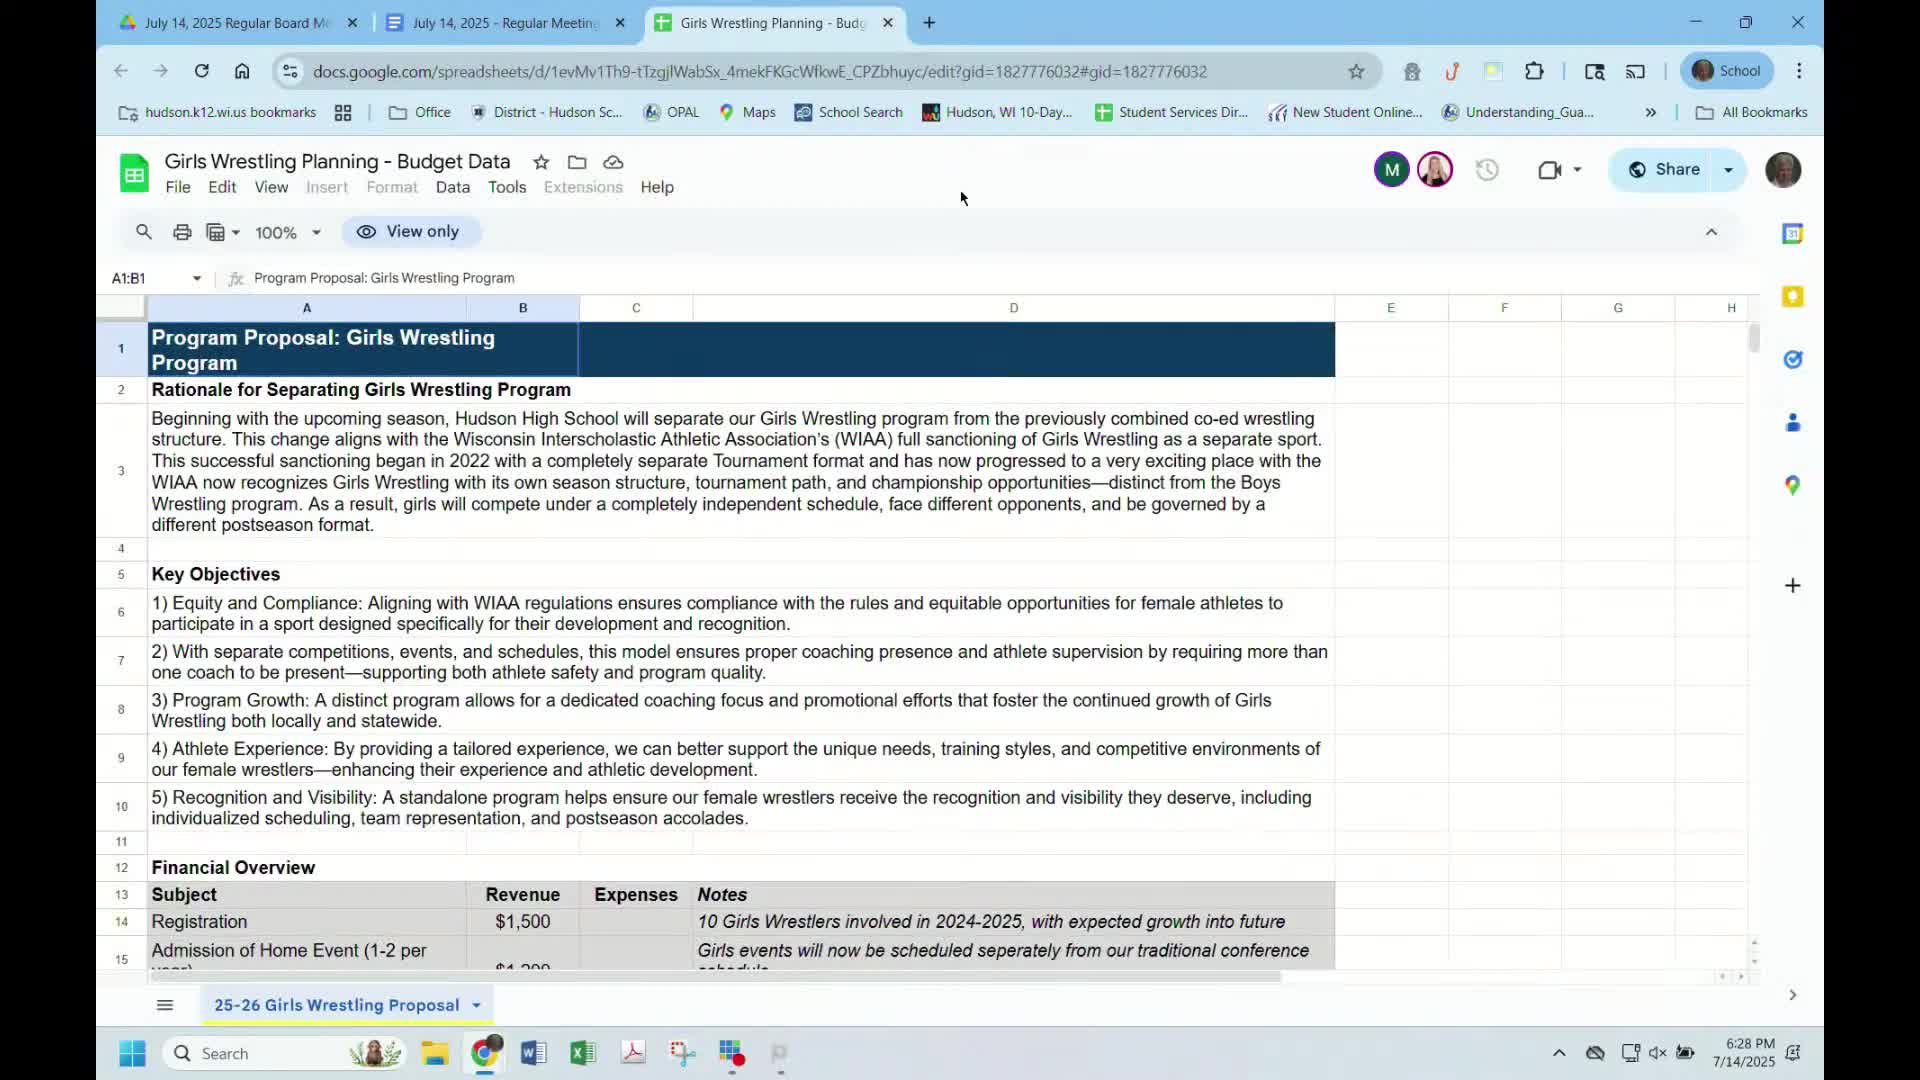Open the 25-26 Girls Wrestling Proposal tab menu
The width and height of the screenshot is (1920, 1080).
477,1005
